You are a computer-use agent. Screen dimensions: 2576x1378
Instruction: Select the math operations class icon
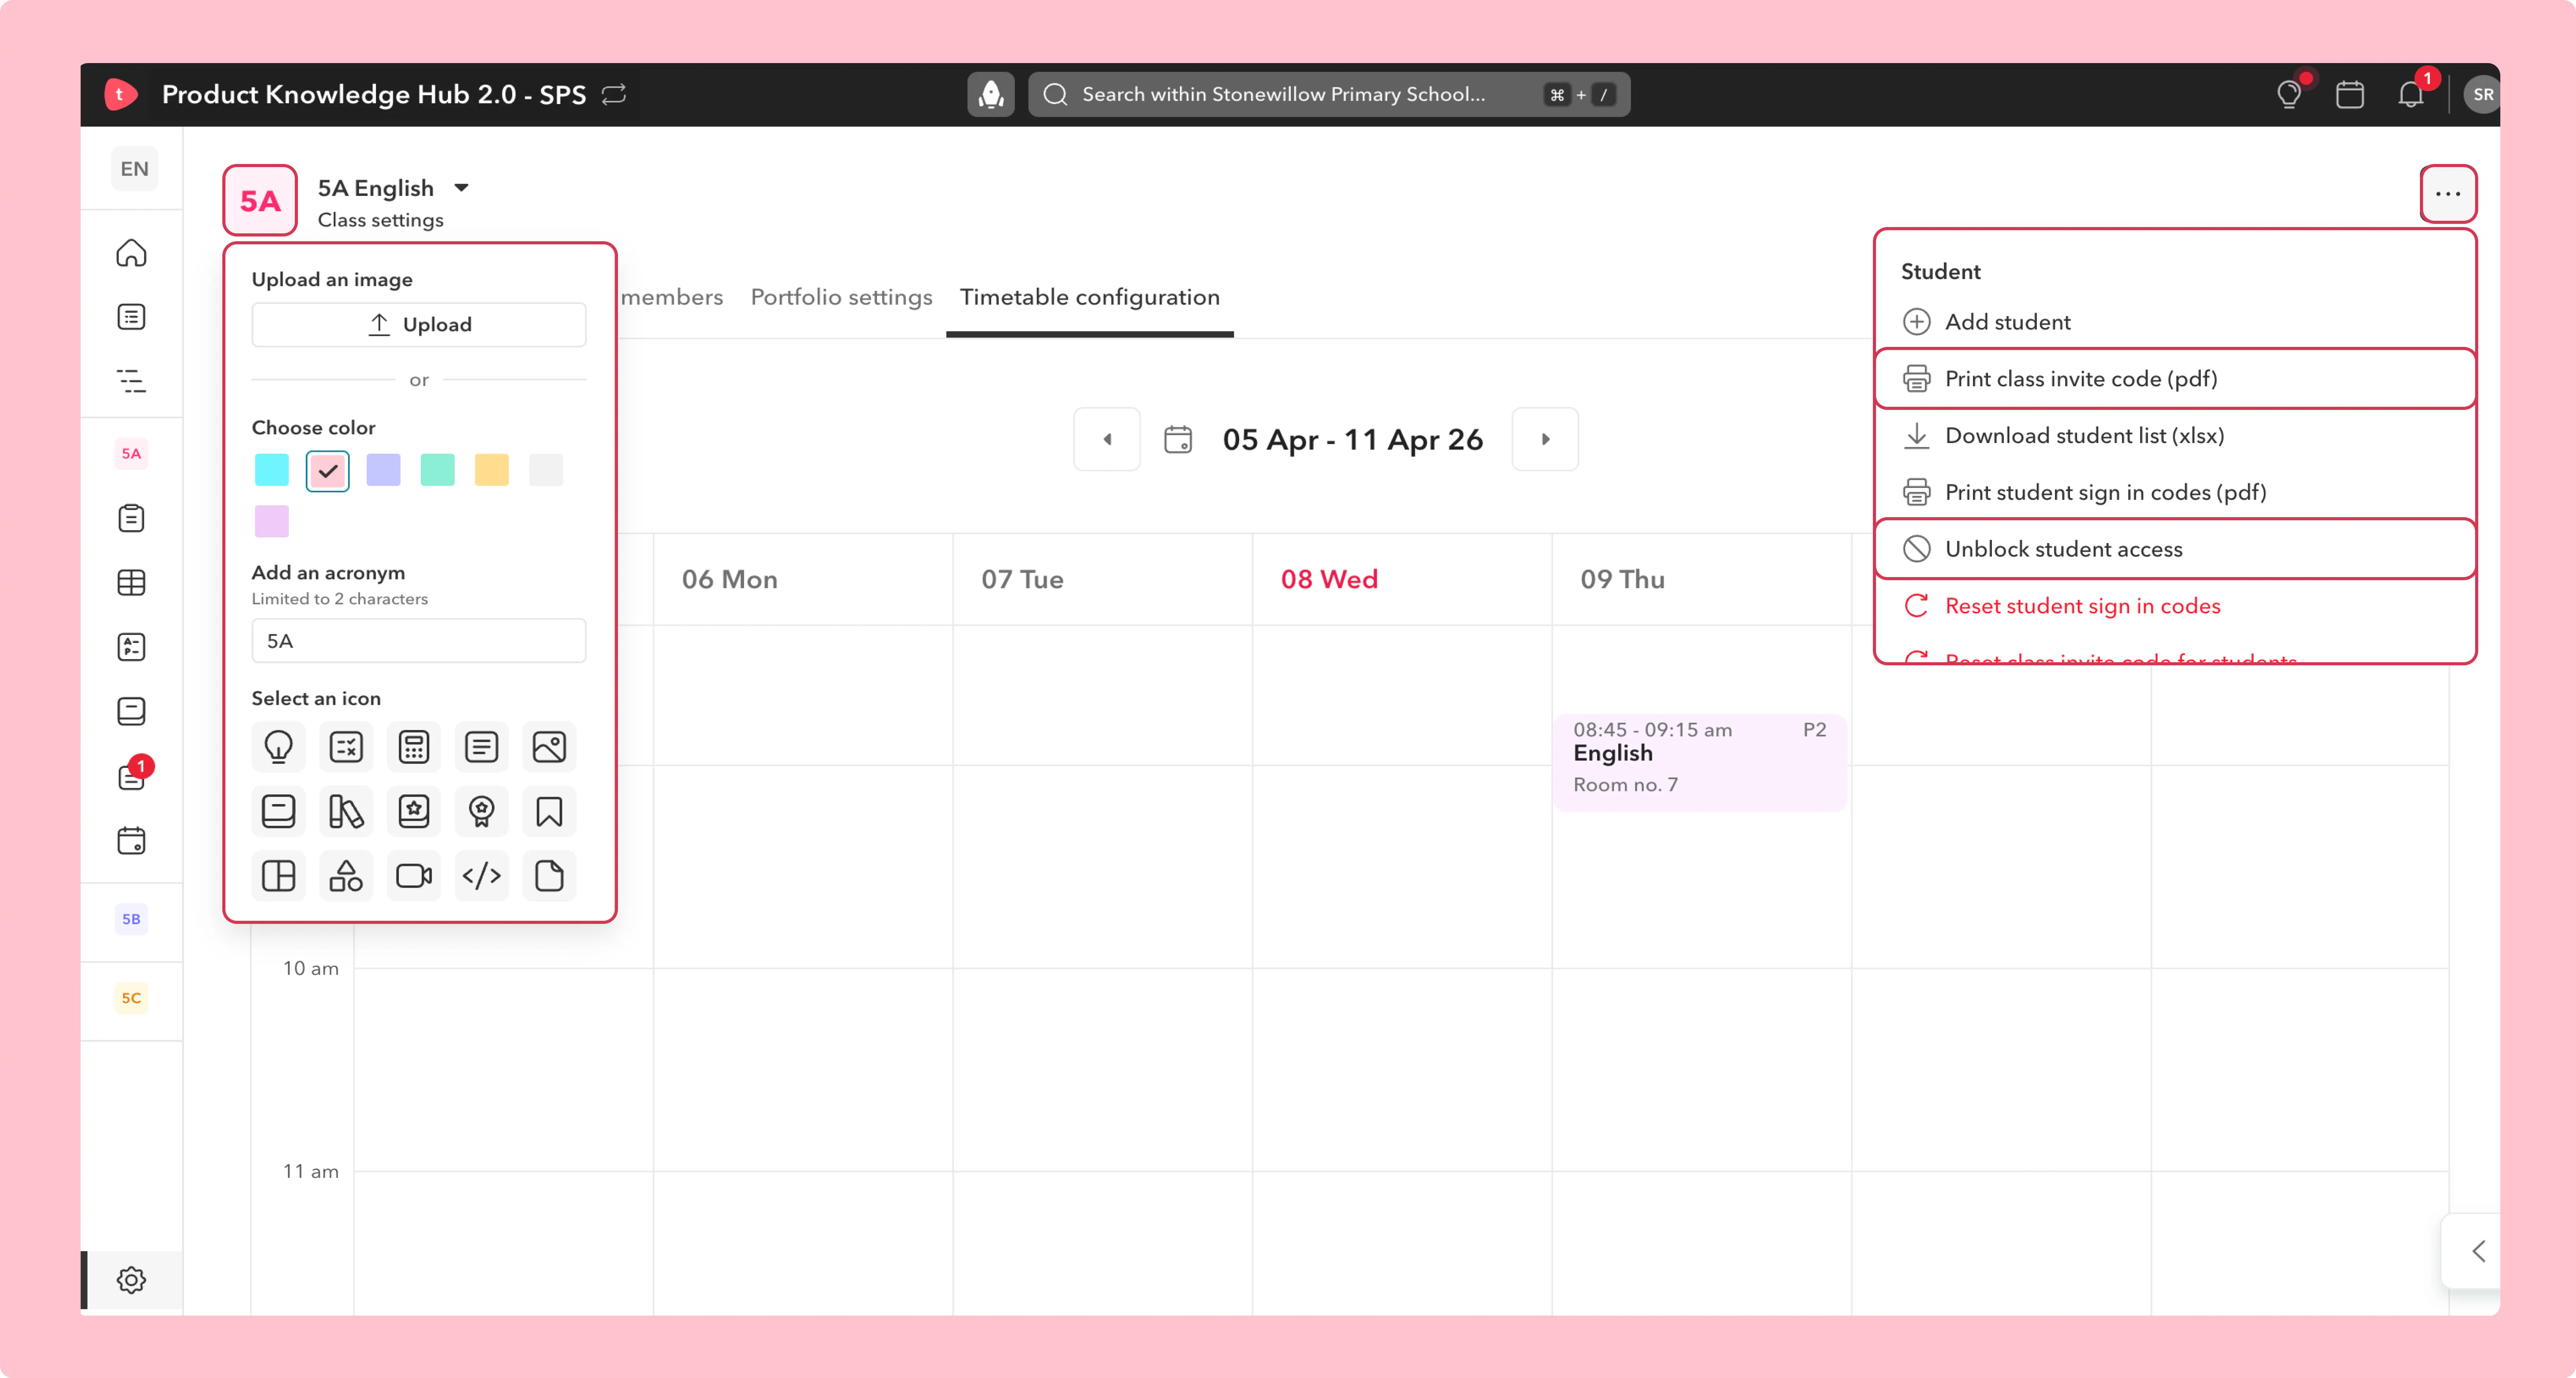click(x=346, y=746)
